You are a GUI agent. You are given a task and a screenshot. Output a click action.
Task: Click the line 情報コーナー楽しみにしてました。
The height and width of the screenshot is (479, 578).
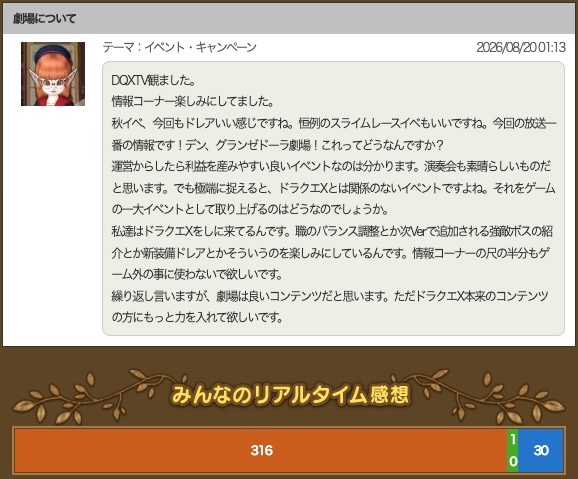point(192,101)
